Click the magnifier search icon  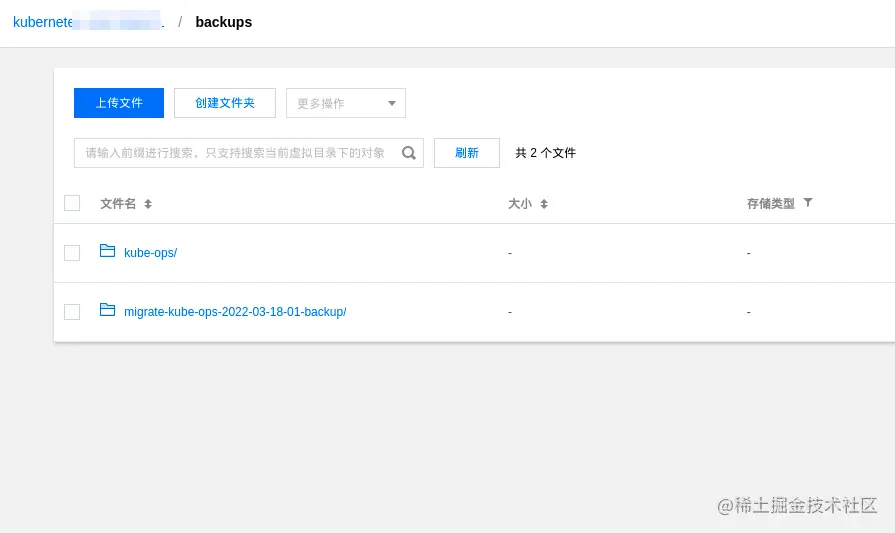click(409, 153)
